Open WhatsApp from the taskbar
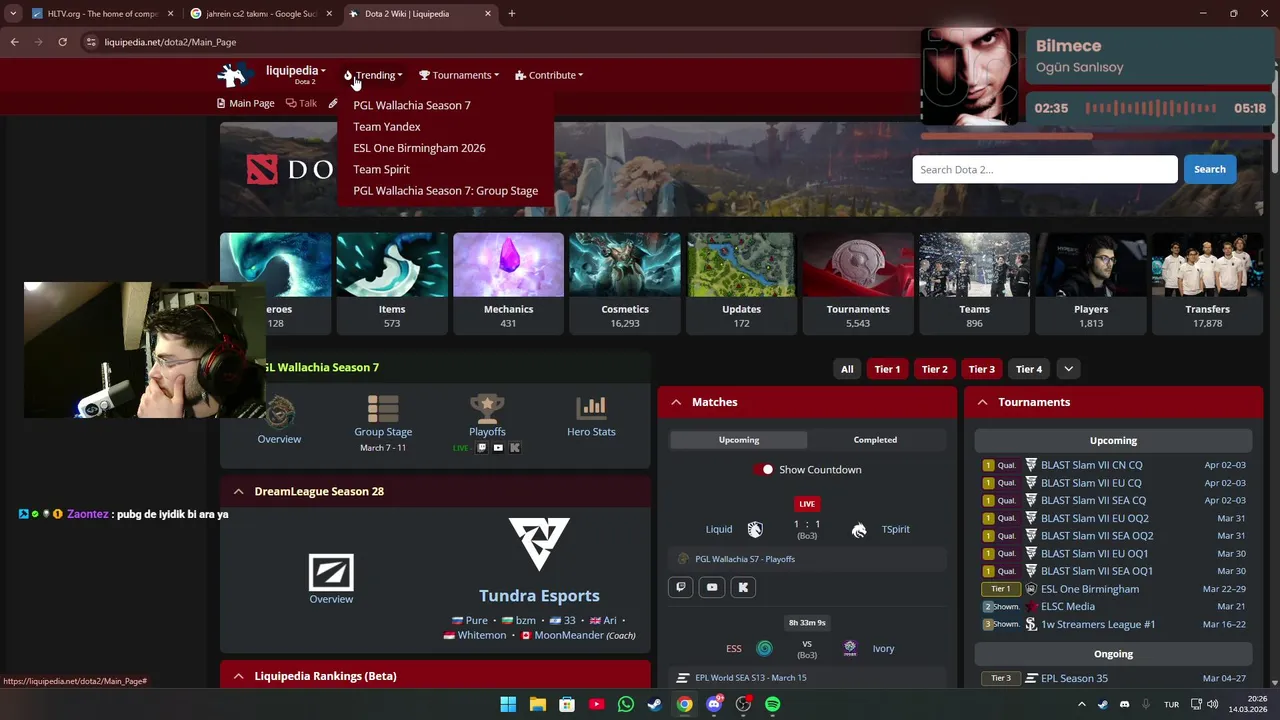The height and width of the screenshot is (720, 1280). [x=626, y=704]
